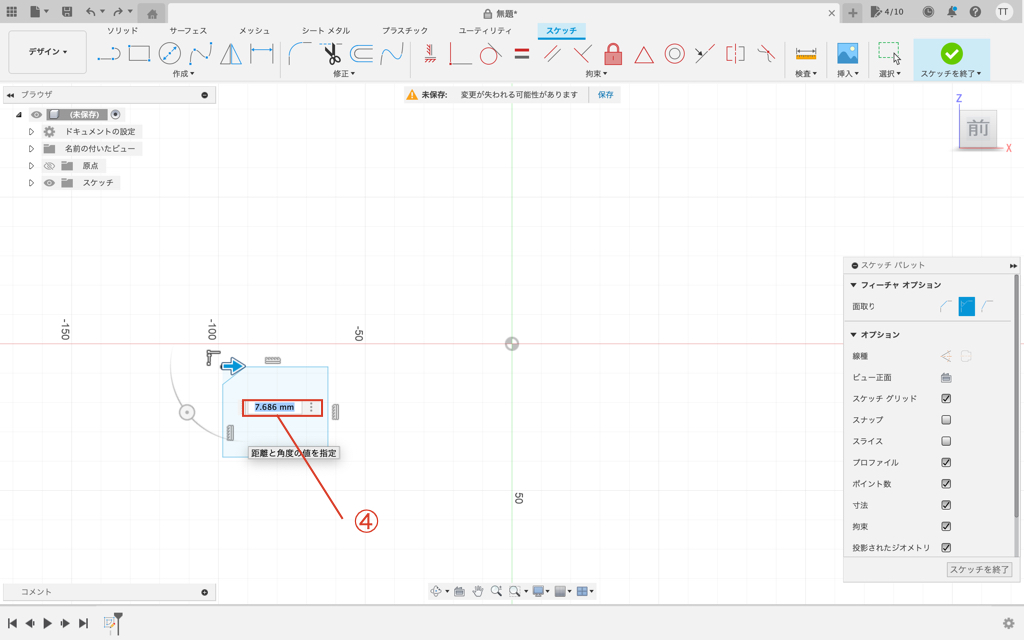1024x640 pixels.
Task: Add a new document tab with plus
Action: (852, 12)
